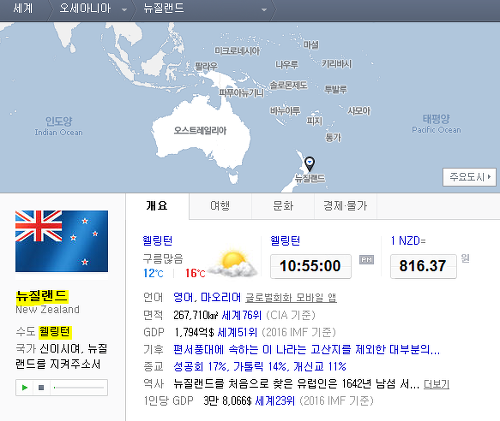This screenshot has width=500, height=421.
Task: Click the highlighted 뉴질랜드 country title
Action: tap(42, 296)
